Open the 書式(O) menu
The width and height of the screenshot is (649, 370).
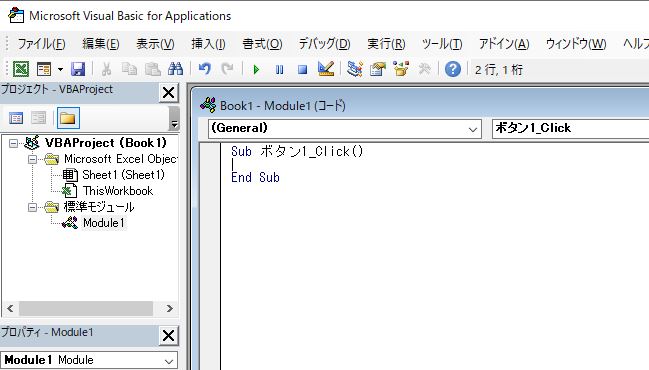(x=262, y=43)
